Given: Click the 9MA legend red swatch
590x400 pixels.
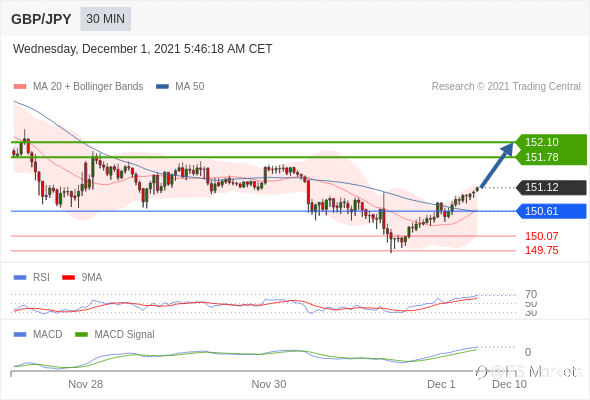Looking at the screenshot, I should pos(68,278).
